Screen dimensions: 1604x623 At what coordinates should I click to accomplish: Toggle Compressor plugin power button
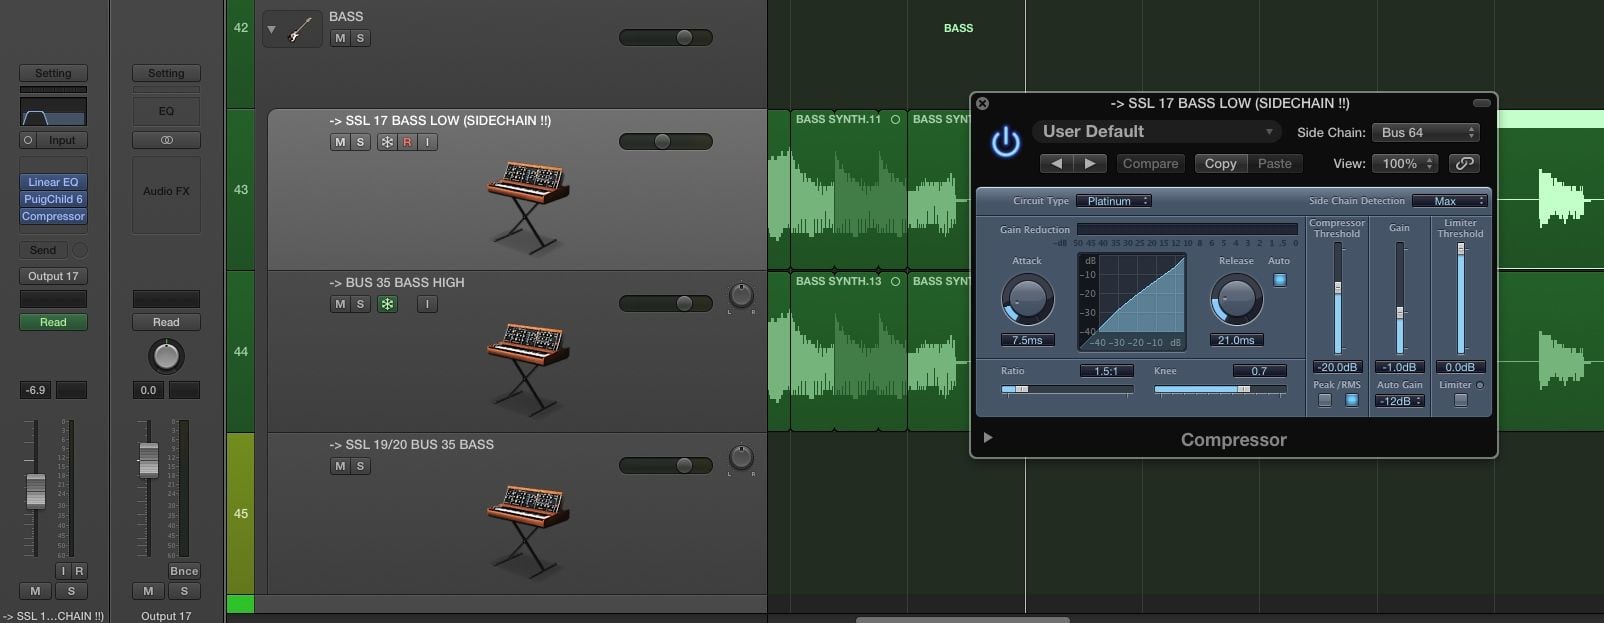tap(1005, 143)
